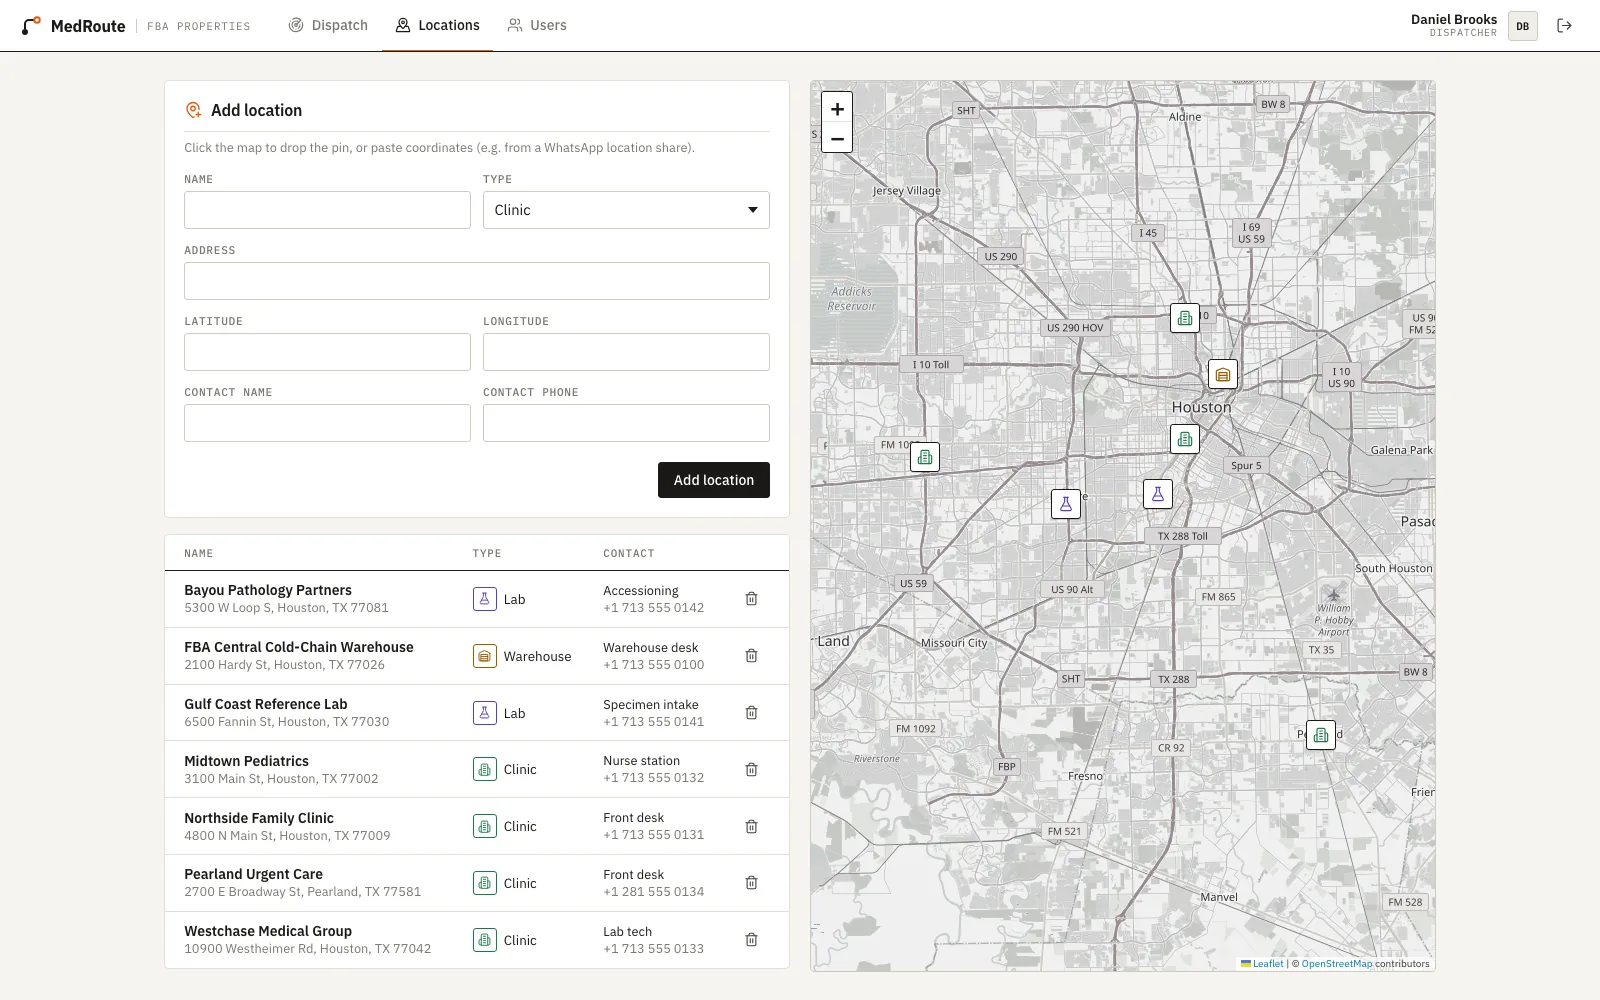Click the Daniel Brooks user name
The height and width of the screenshot is (1000, 1600).
pos(1454,19)
